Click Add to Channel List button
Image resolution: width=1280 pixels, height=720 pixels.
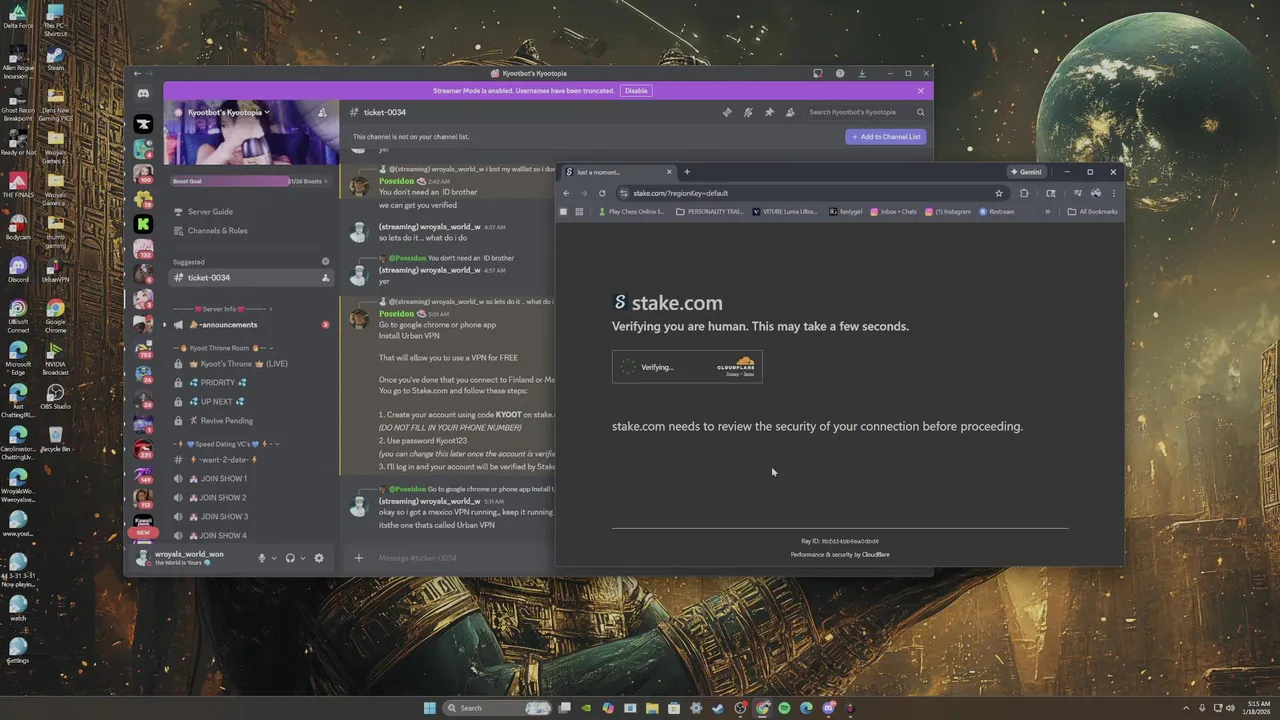(885, 136)
